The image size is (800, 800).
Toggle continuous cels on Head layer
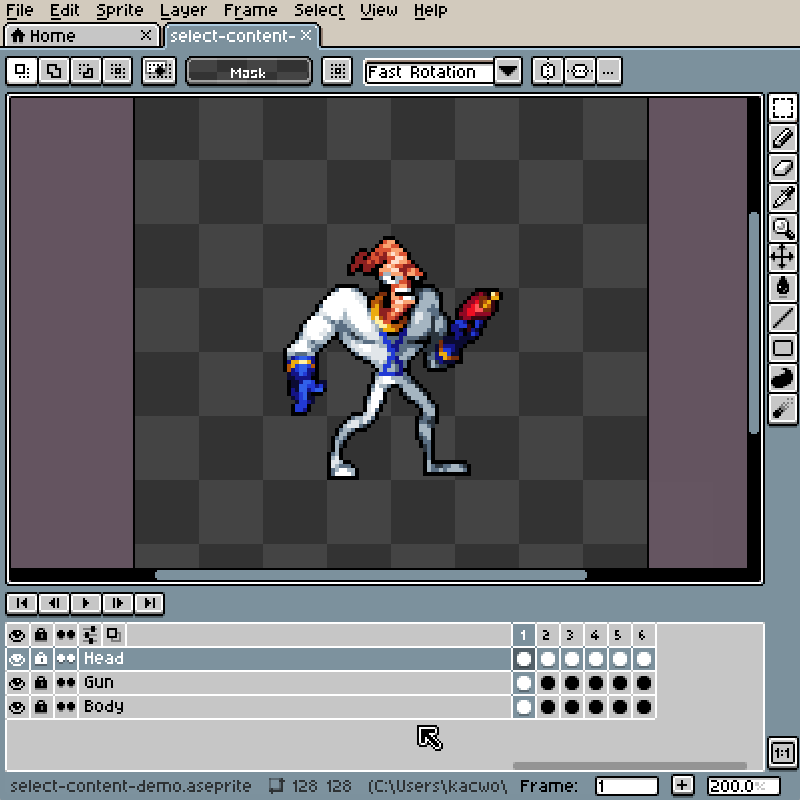coord(66,659)
